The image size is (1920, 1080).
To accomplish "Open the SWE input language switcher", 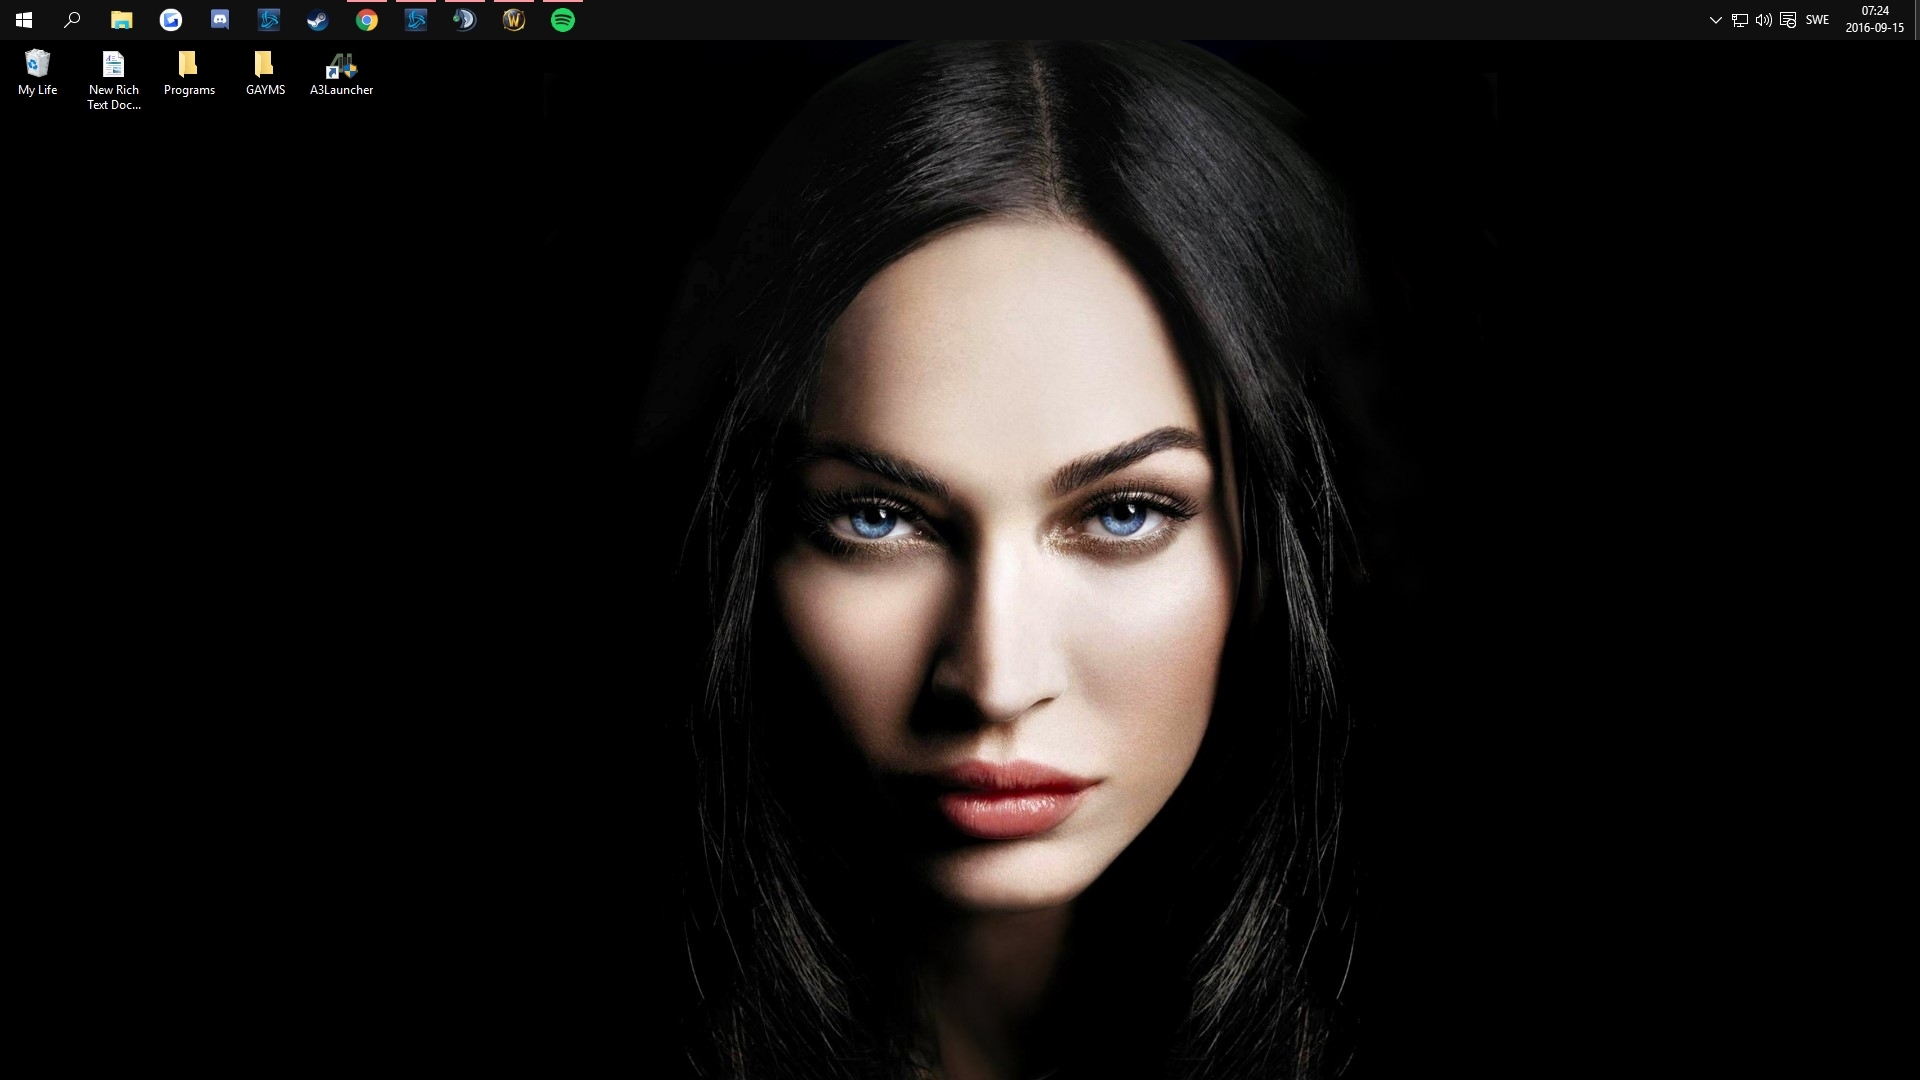I will tap(1817, 20).
